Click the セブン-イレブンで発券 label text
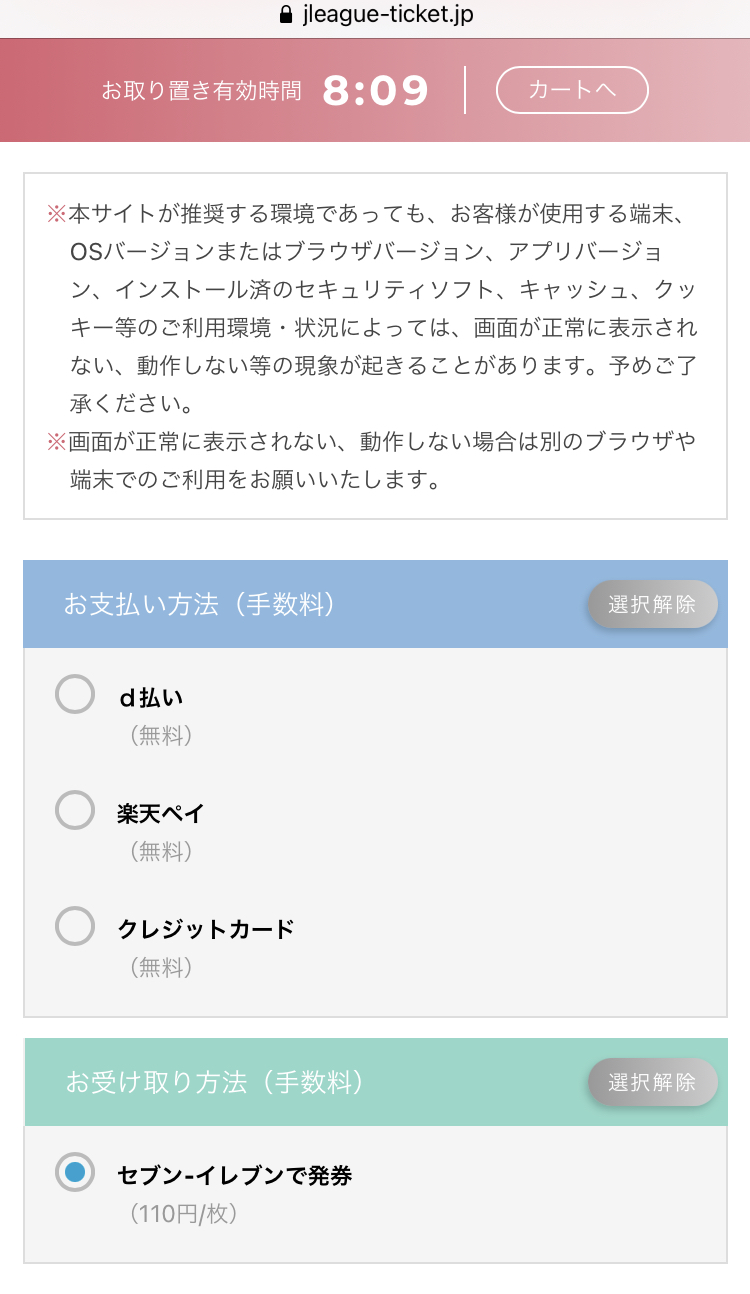The image size is (750, 1294). [234, 1175]
